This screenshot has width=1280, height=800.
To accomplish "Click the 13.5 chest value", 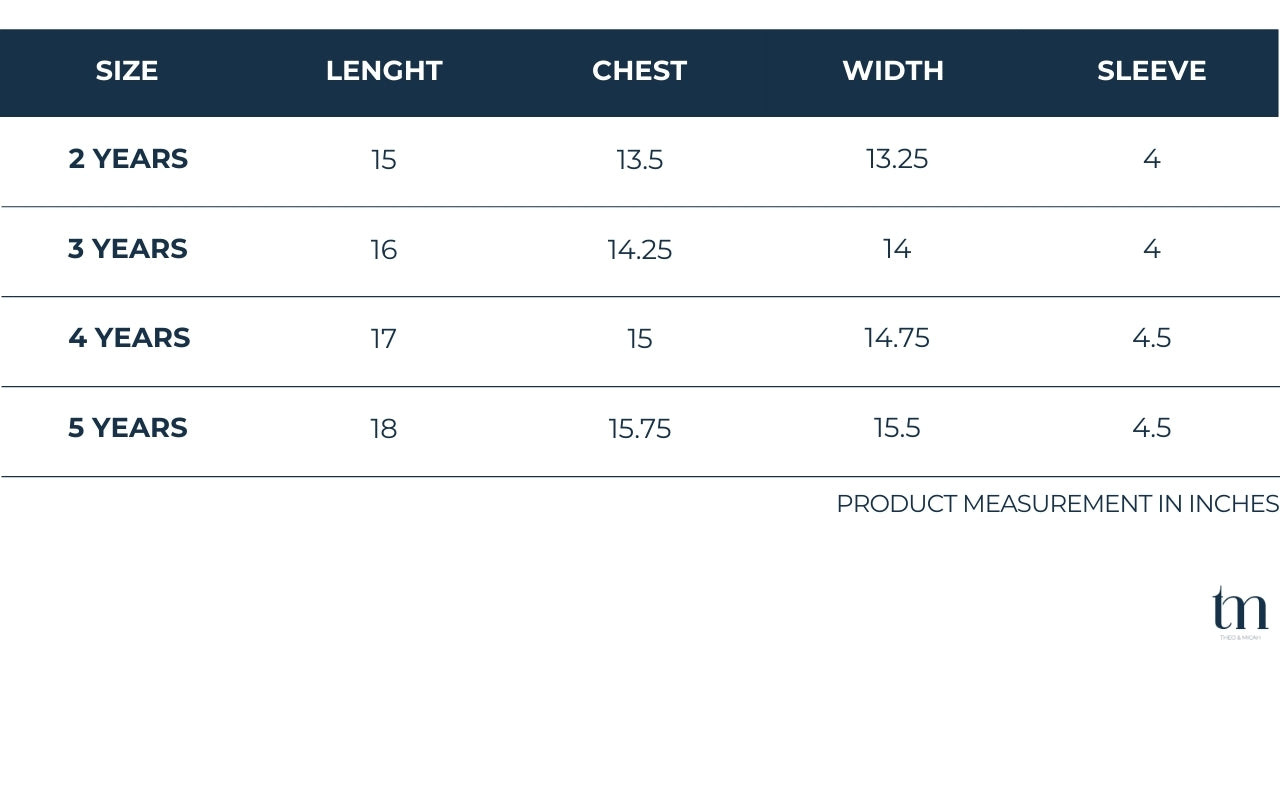I will pyautogui.click(x=640, y=160).
